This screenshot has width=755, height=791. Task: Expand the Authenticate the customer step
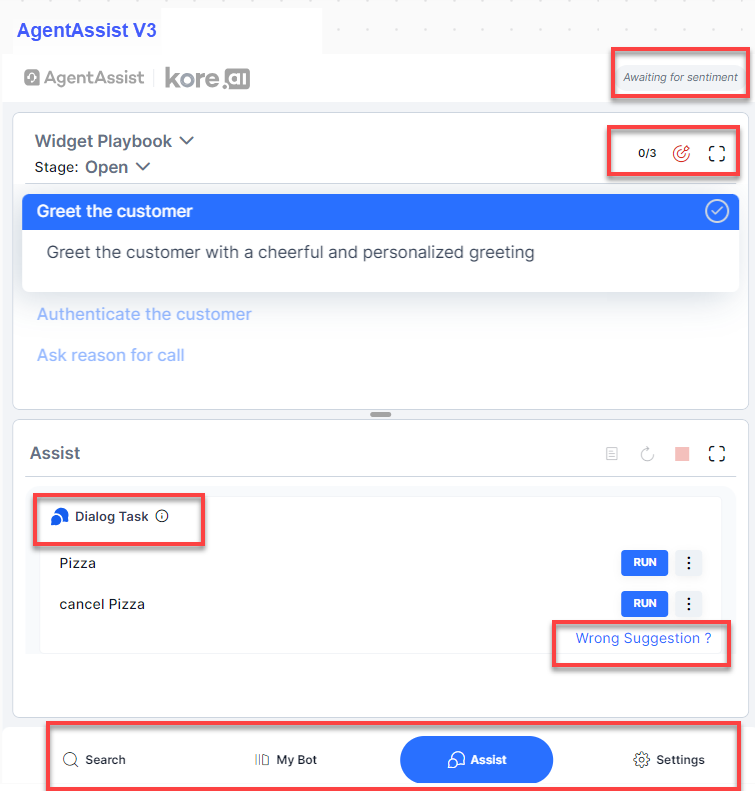pyautogui.click(x=144, y=314)
